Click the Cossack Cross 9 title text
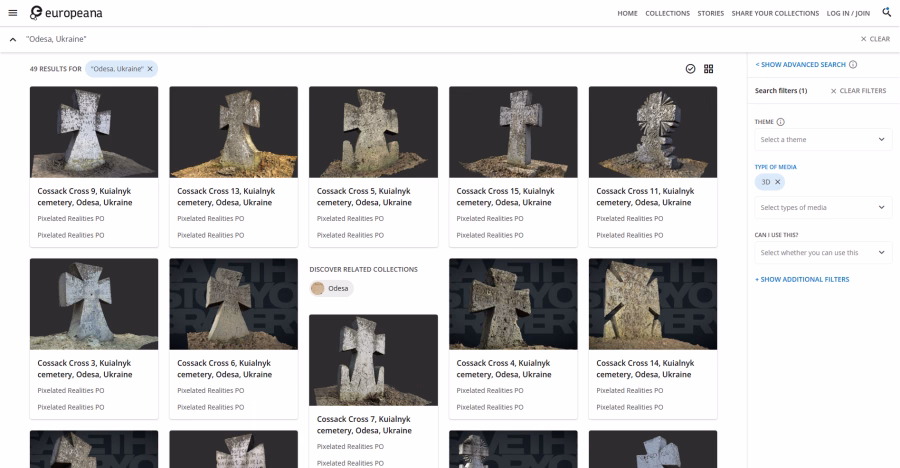Screen dimensions: 900x468 [x=85, y=196]
